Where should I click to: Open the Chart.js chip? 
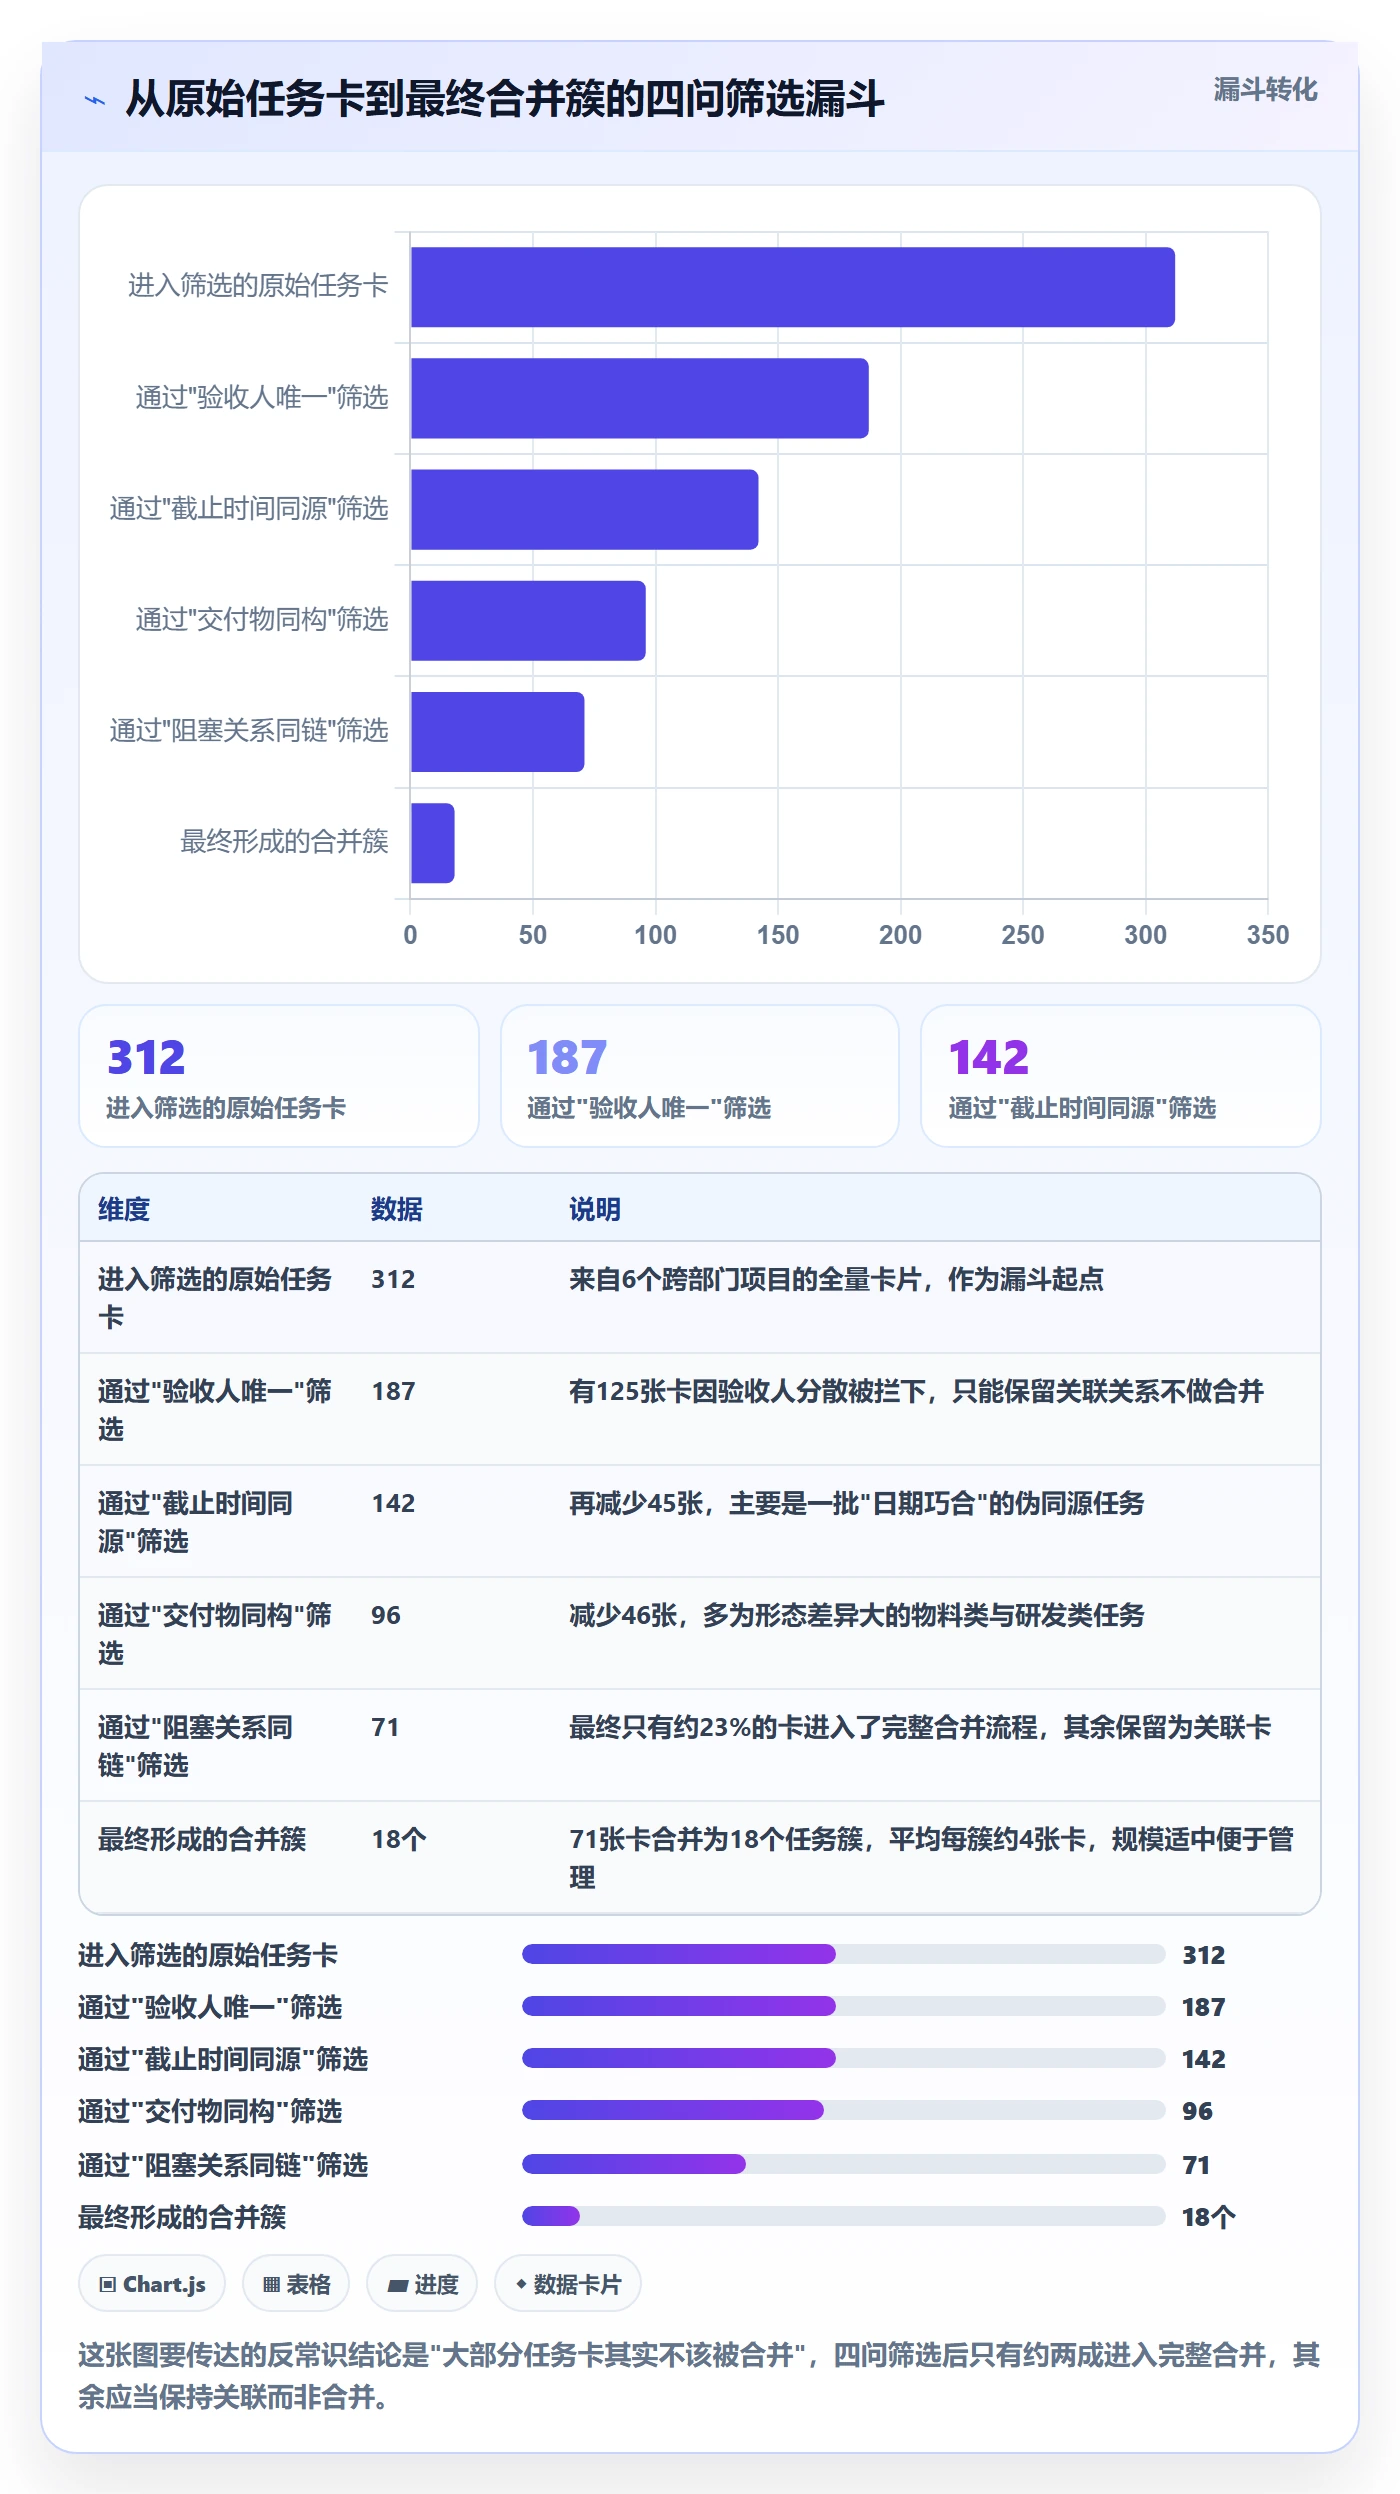click(152, 2284)
